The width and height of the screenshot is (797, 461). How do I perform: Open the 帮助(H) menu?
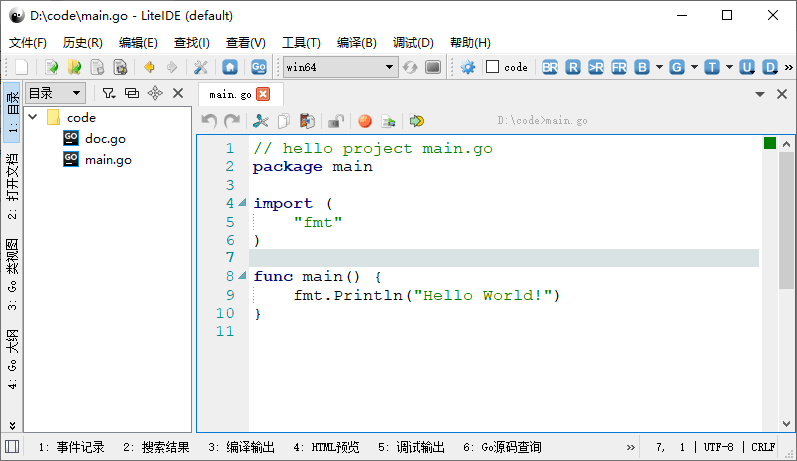[x=470, y=43]
